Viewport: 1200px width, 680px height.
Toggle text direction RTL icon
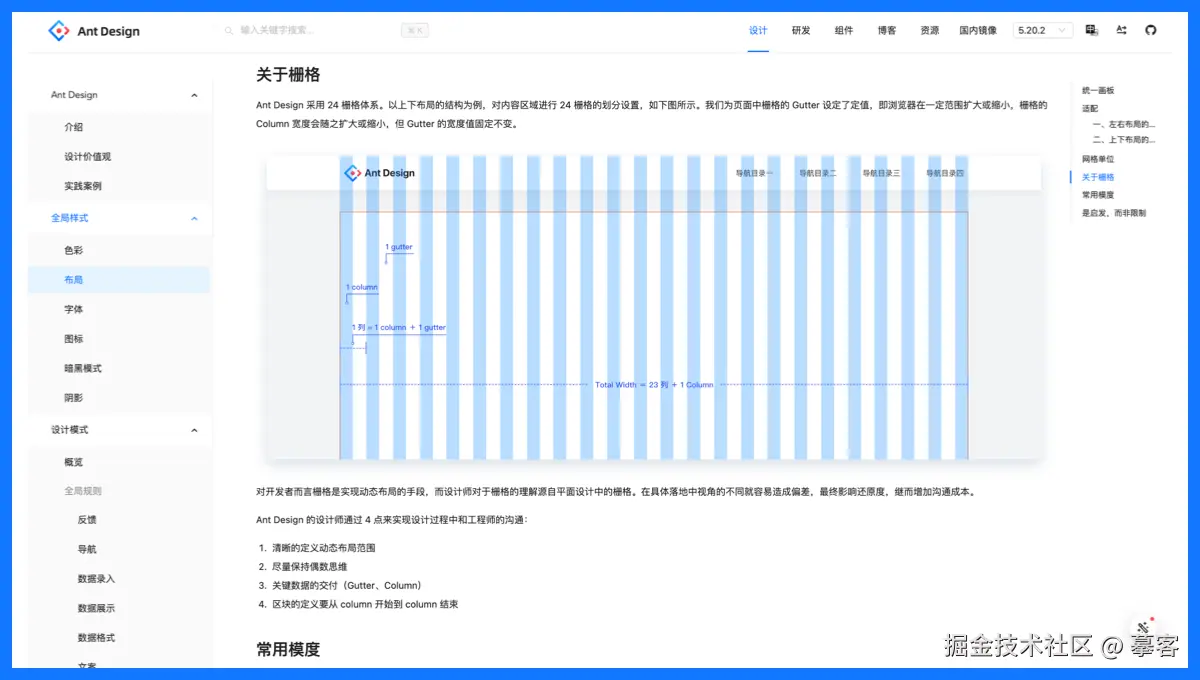tap(1121, 31)
